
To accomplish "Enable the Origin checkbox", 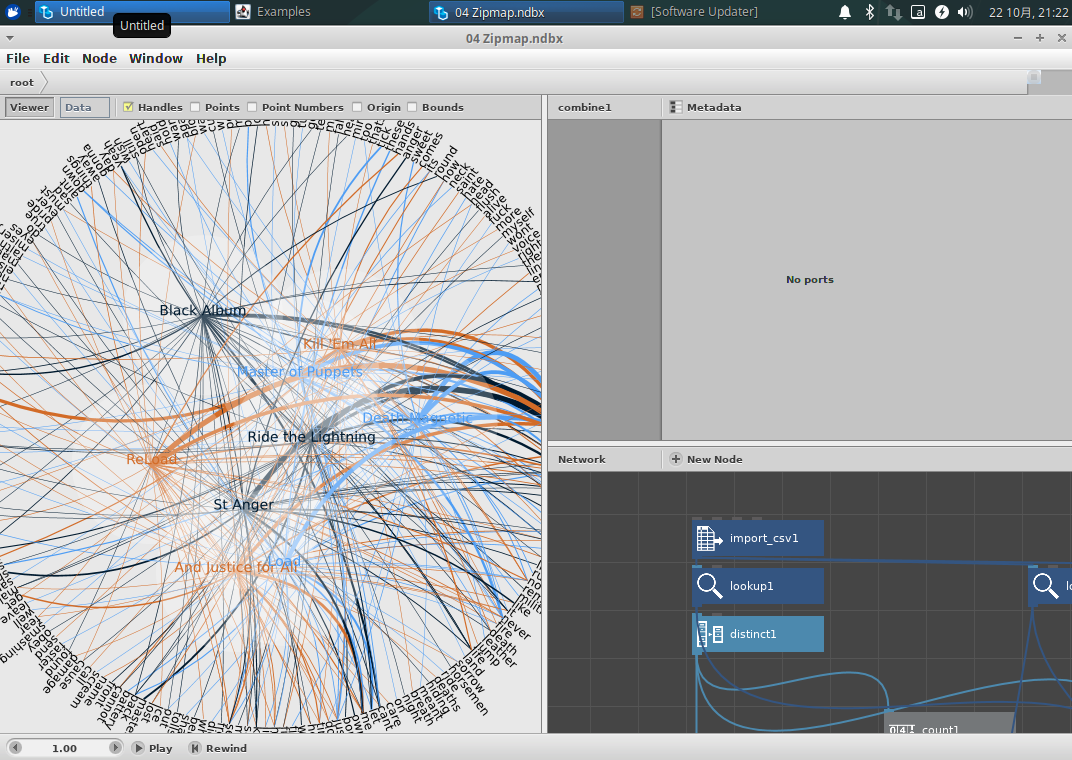I will coord(357,107).
